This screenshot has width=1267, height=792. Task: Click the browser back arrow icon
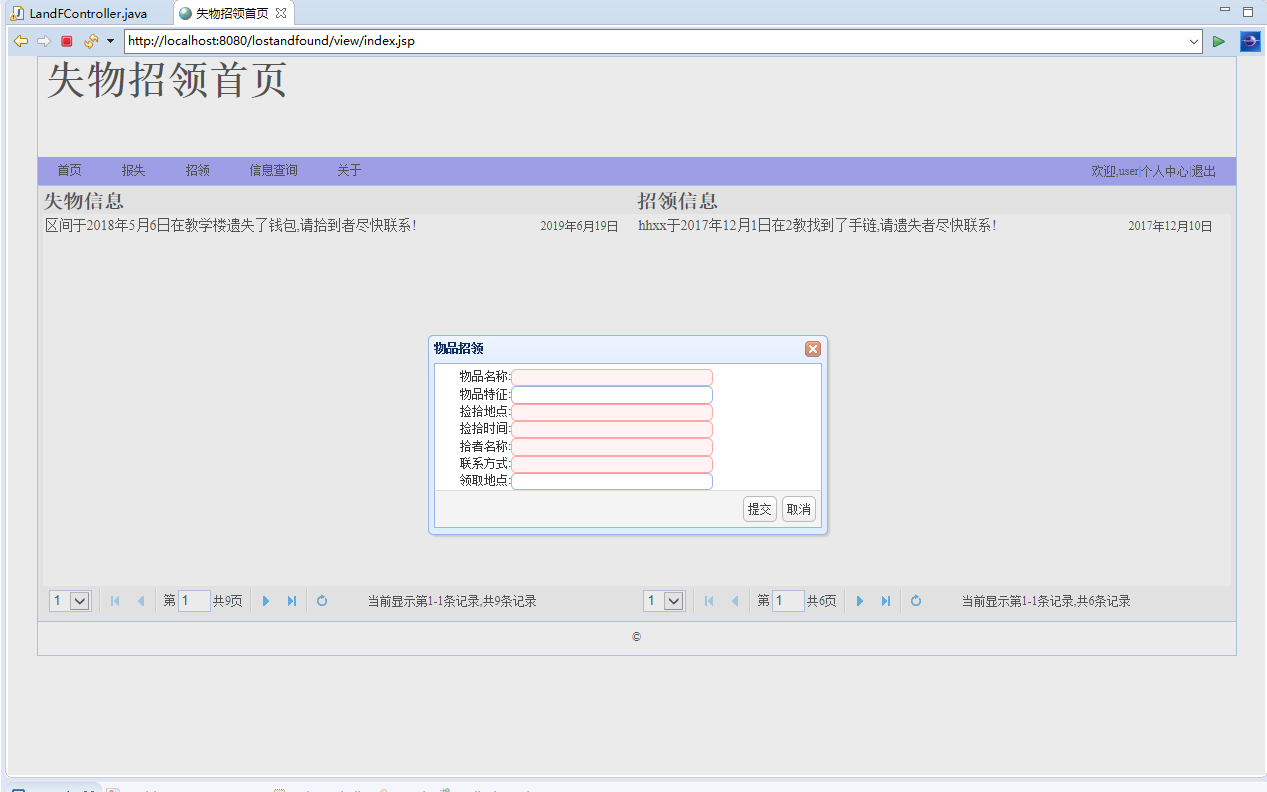pyautogui.click(x=20, y=41)
